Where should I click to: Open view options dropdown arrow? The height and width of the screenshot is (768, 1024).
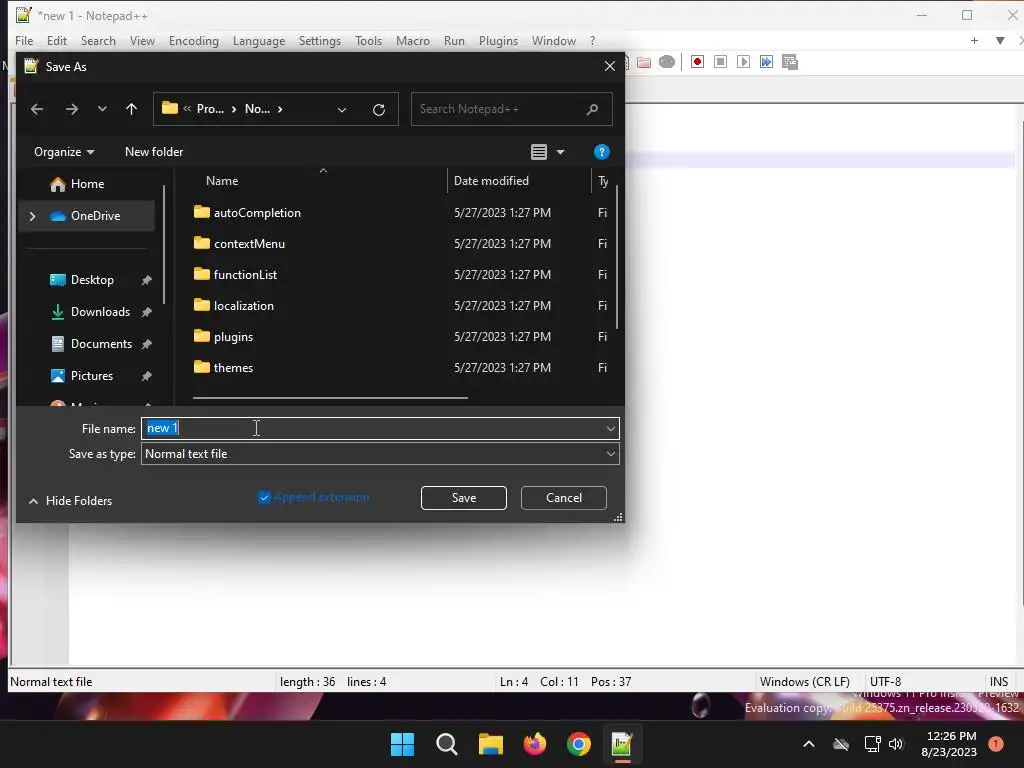[560, 152]
